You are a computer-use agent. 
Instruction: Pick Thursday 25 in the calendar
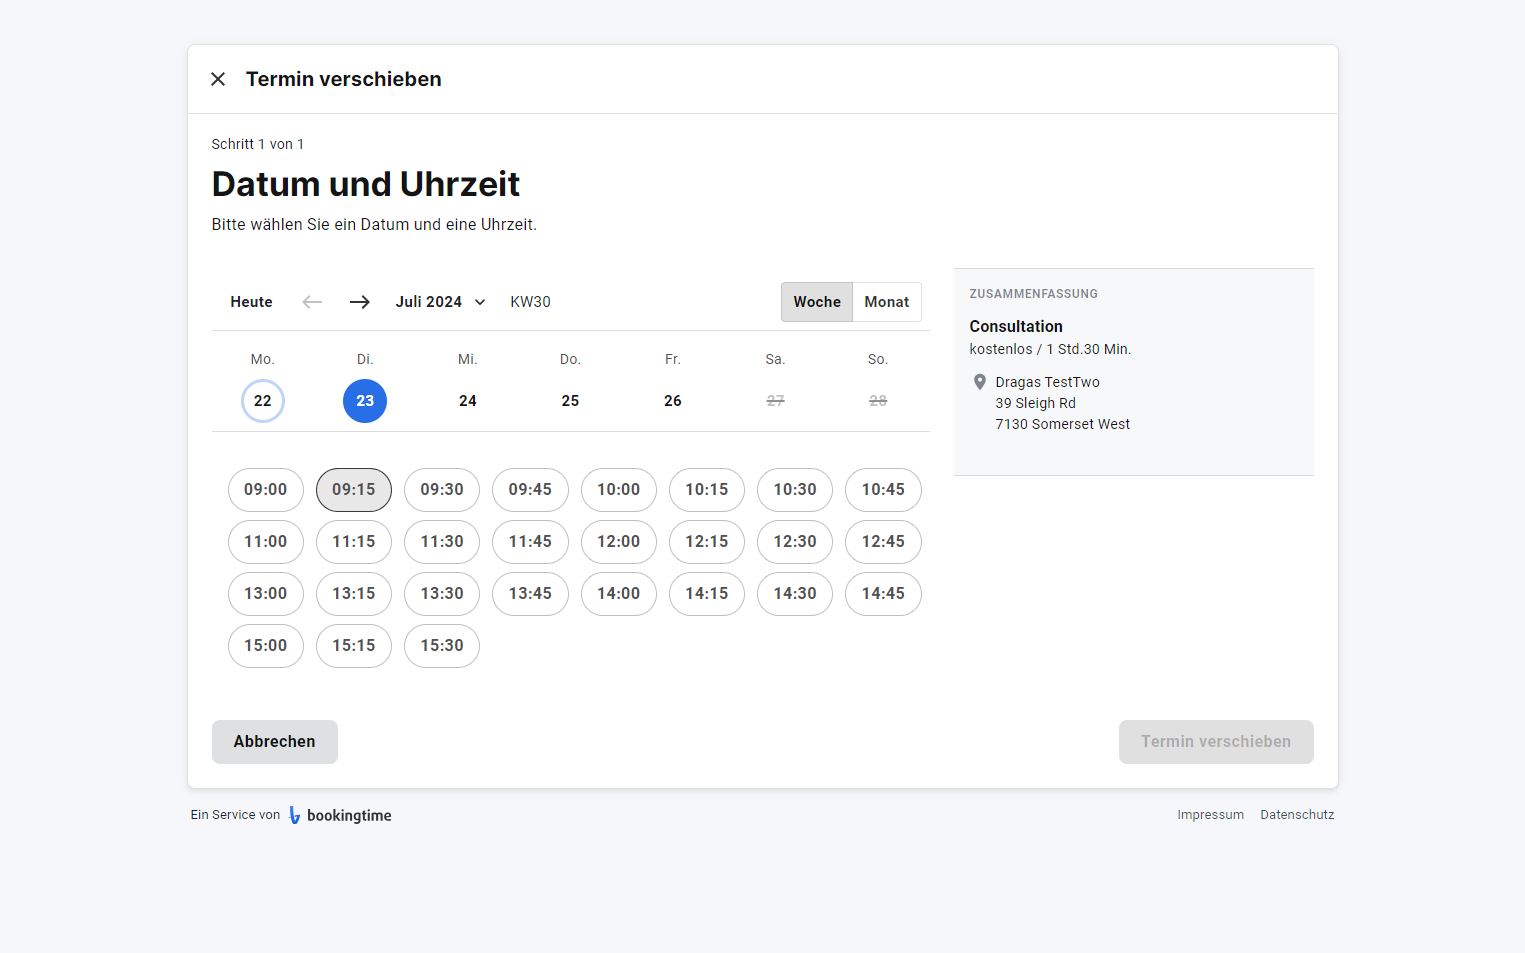click(570, 401)
